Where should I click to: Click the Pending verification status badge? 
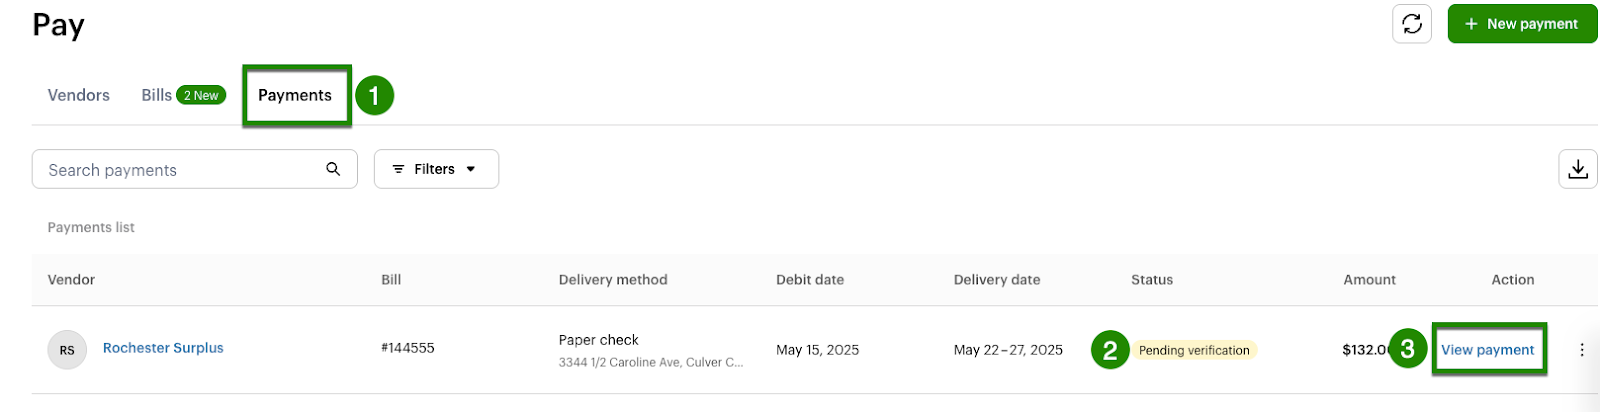(x=1194, y=350)
